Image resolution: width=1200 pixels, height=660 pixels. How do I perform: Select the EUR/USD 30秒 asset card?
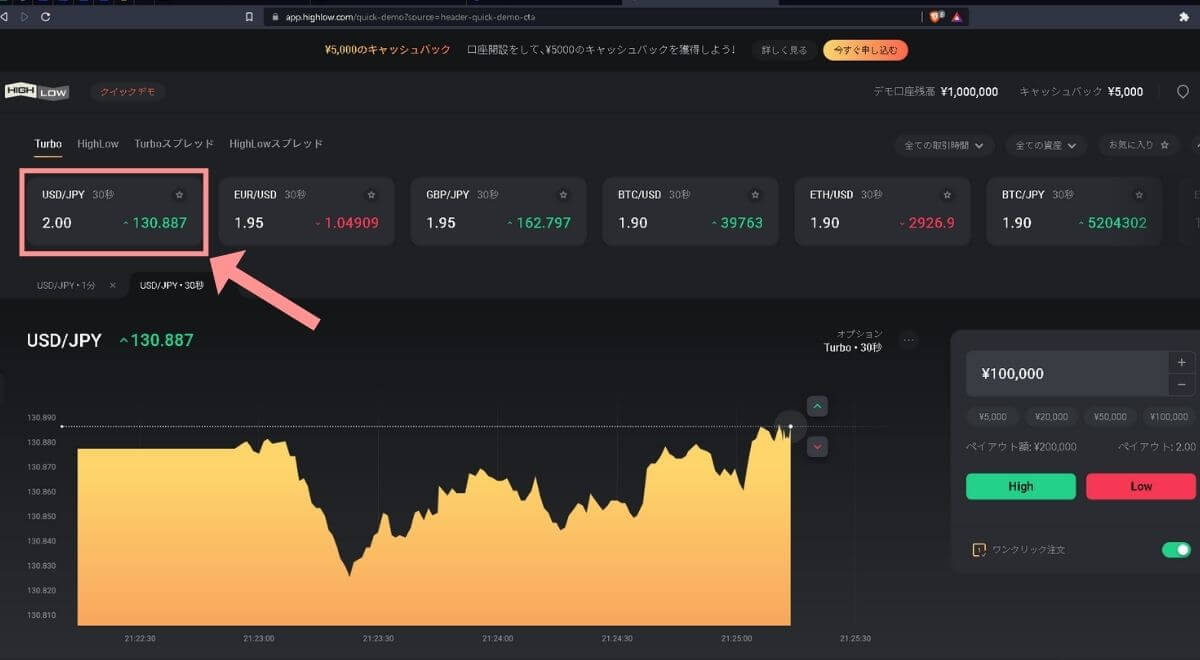coord(306,211)
